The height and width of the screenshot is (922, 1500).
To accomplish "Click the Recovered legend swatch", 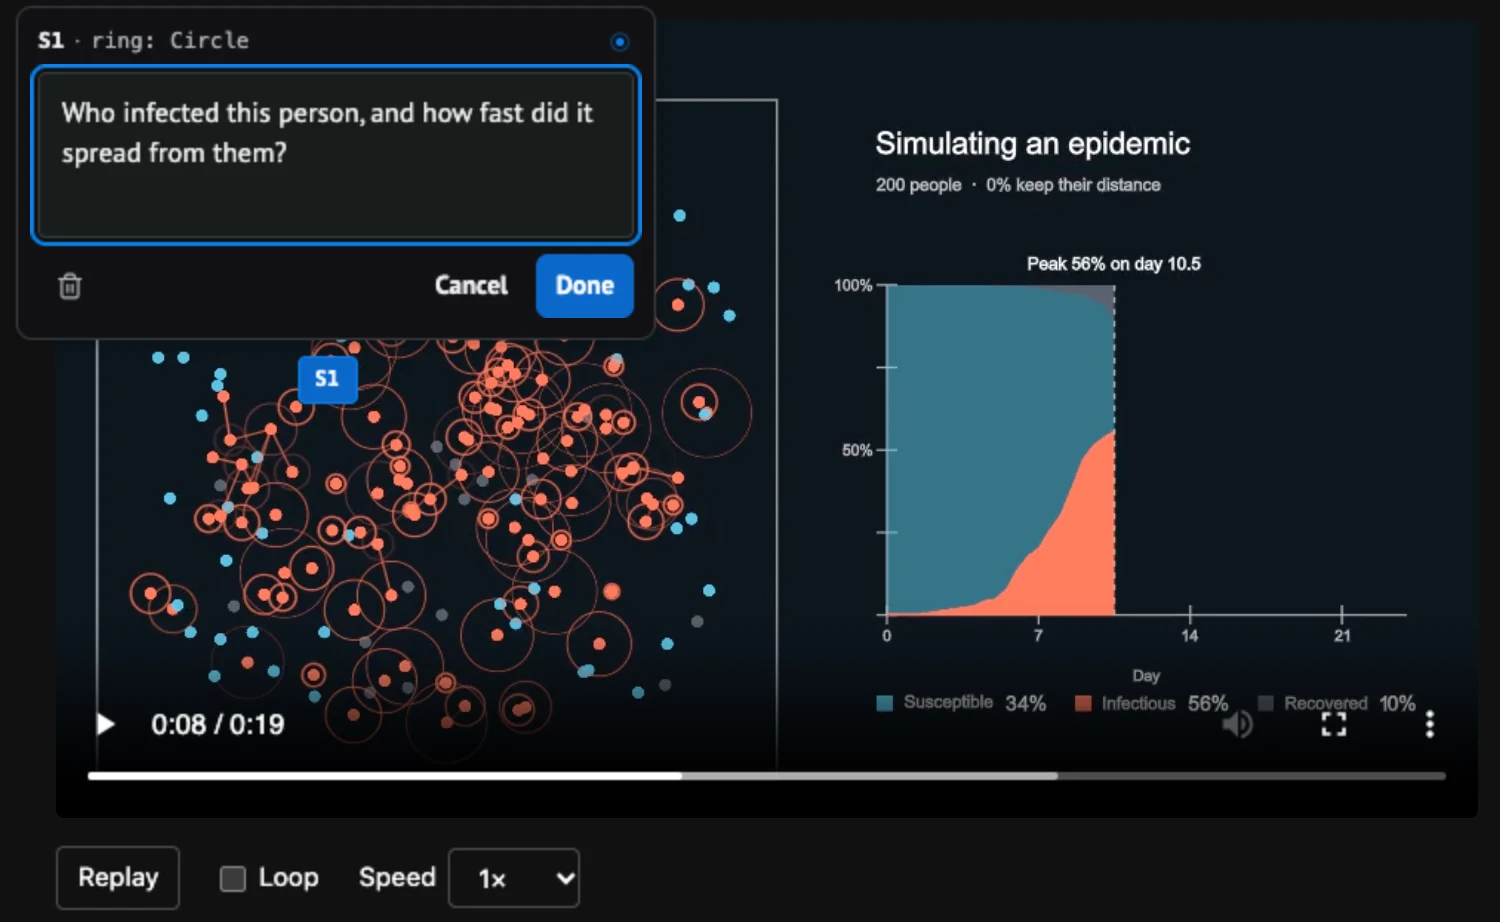I will 1266,703.
